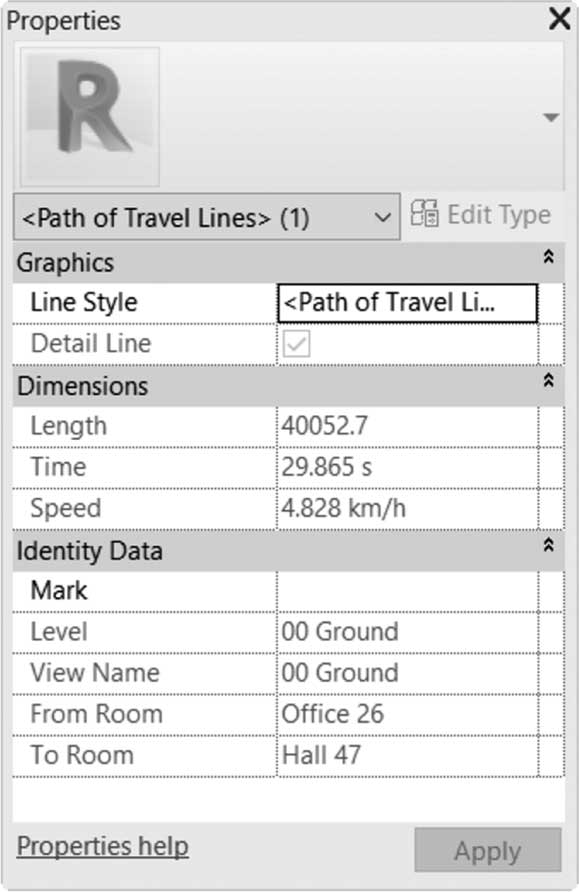This screenshot has height=892, width=579.
Task: Open the Properties help link
Action: click(x=102, y=846)
